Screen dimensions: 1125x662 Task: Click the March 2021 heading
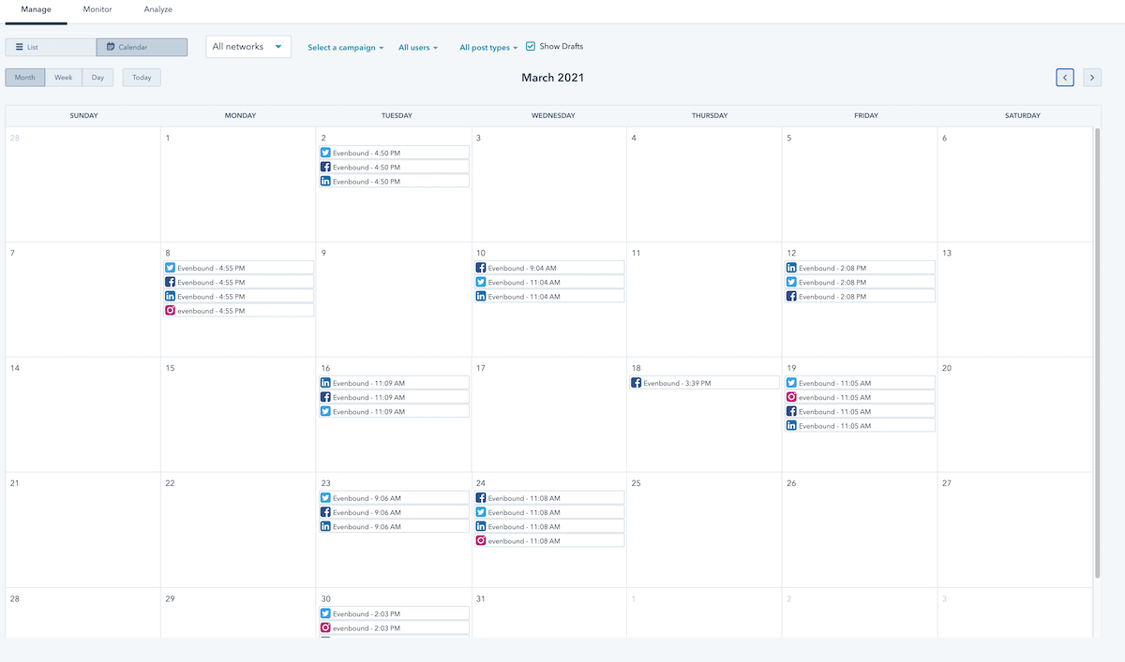coord(552,77)
